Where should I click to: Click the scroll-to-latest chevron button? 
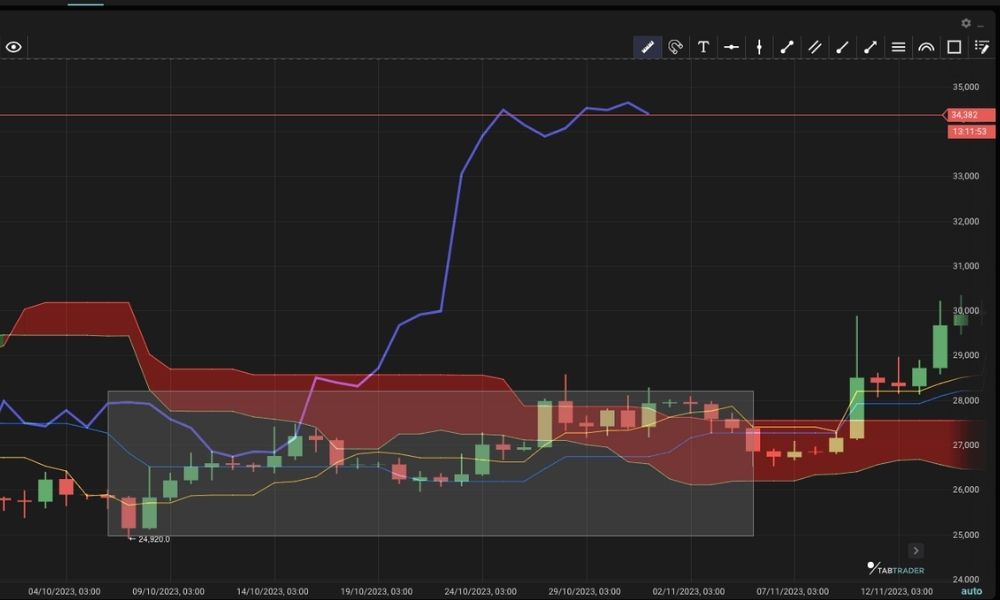tap(915, 551)
